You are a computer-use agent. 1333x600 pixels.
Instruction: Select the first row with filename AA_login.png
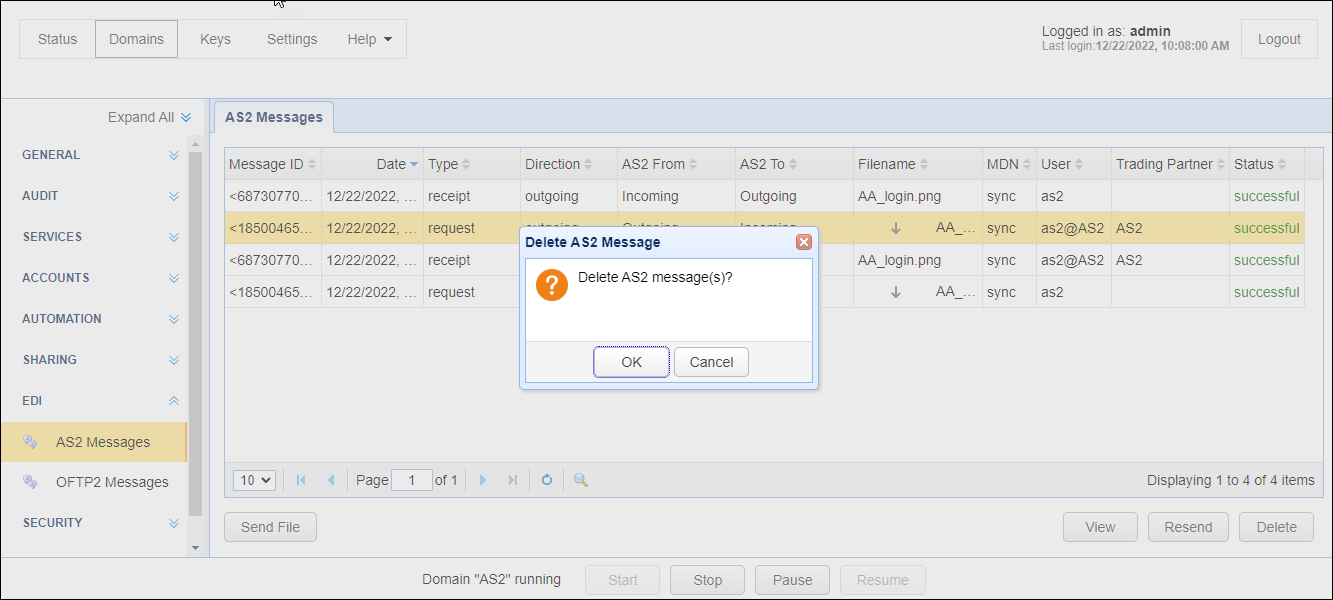tap(764, 196)
